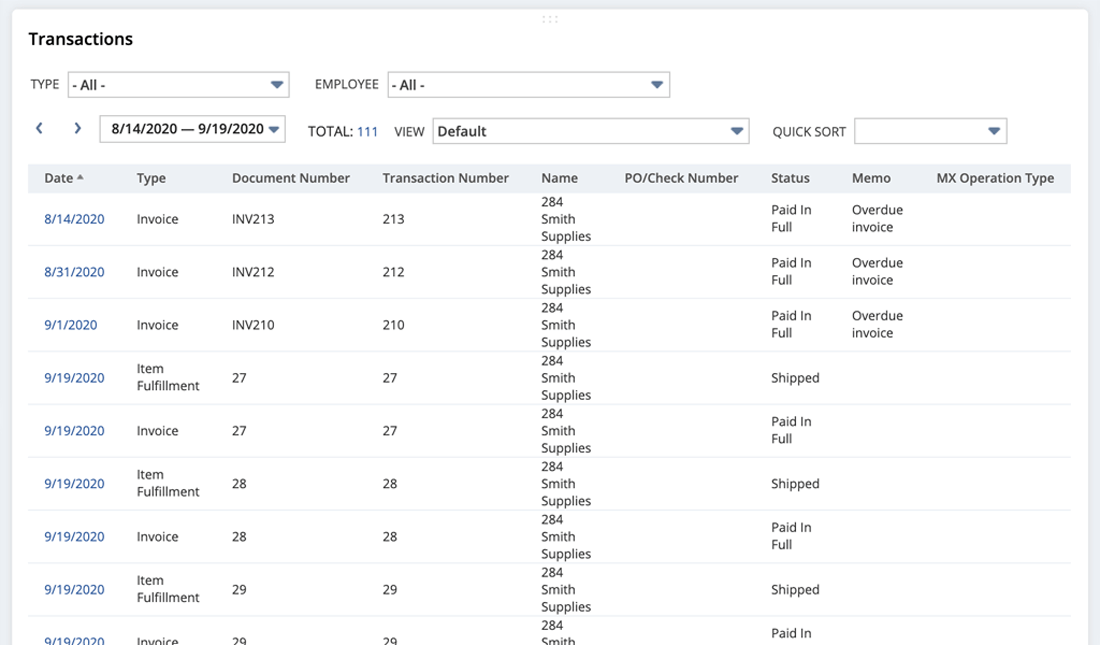Open the 9/1/2020 invoice INV210 date link
This screenshot has height=645, width=1100.
pos(70,325)
